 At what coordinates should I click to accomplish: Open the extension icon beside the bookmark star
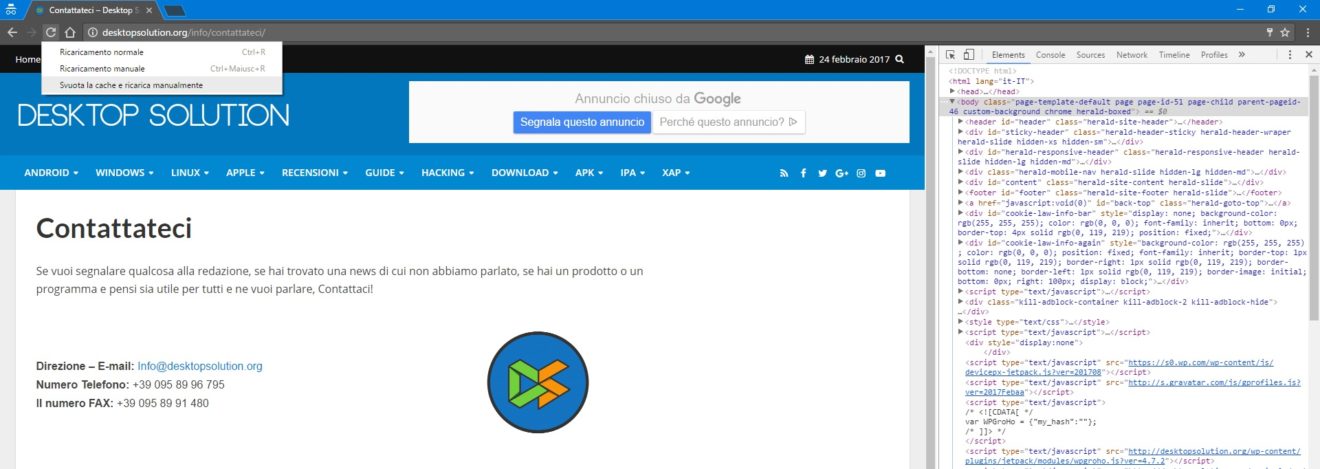point(1270,32)
